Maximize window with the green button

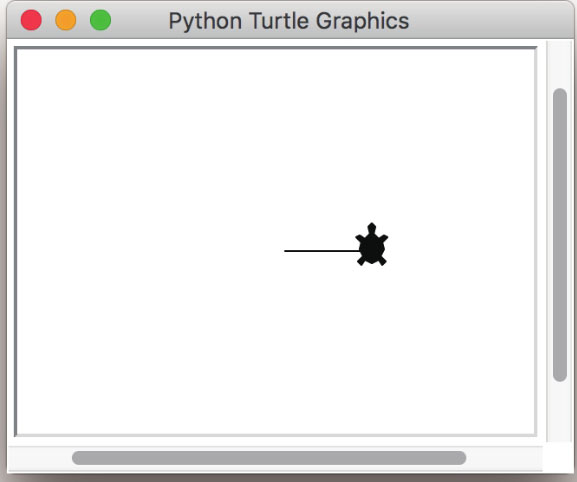coord(100,20)
